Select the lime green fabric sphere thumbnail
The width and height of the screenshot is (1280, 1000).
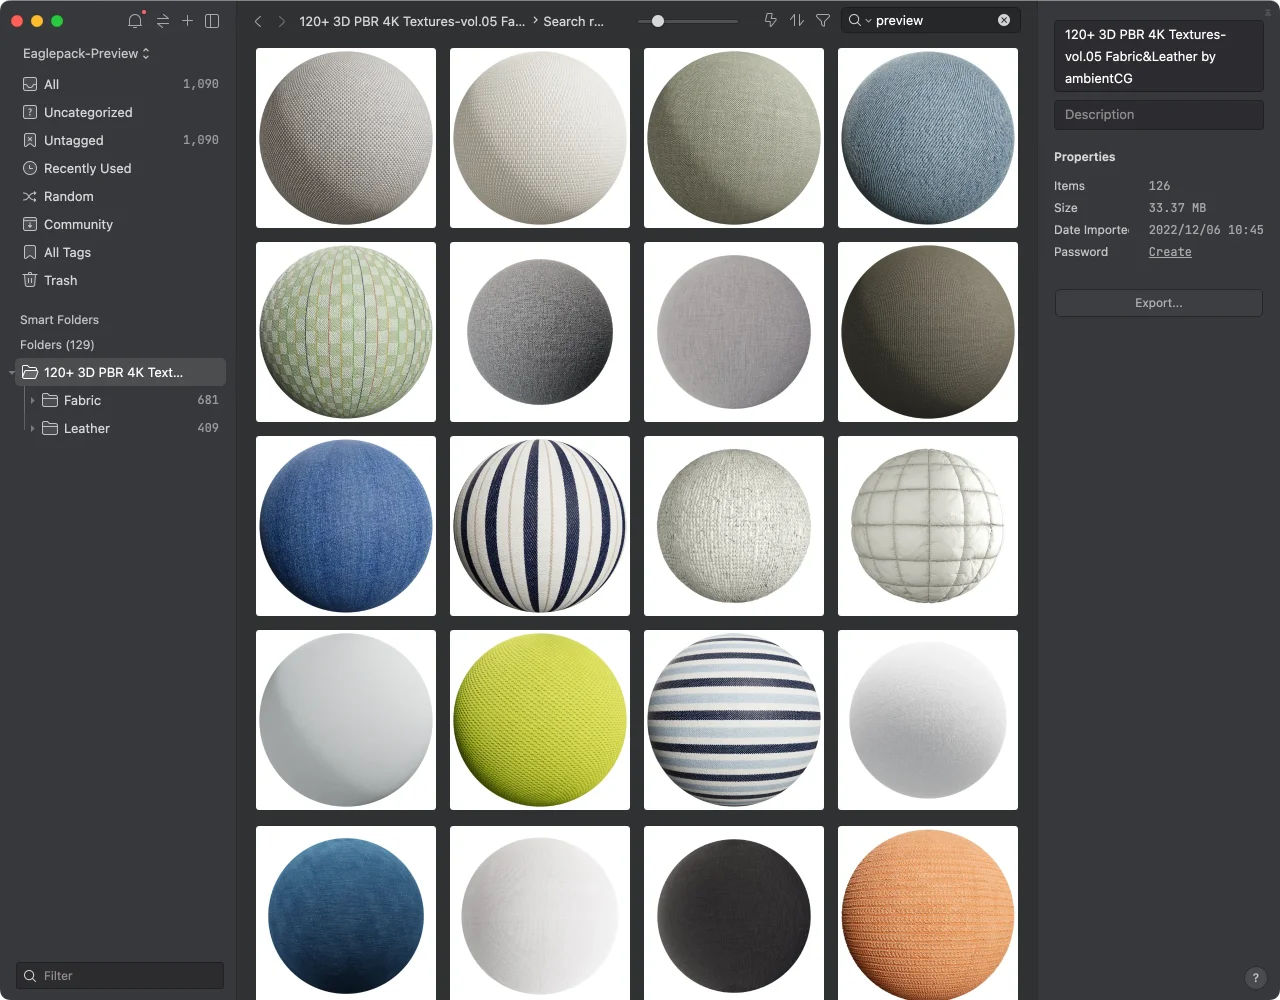tap(540, 720)
